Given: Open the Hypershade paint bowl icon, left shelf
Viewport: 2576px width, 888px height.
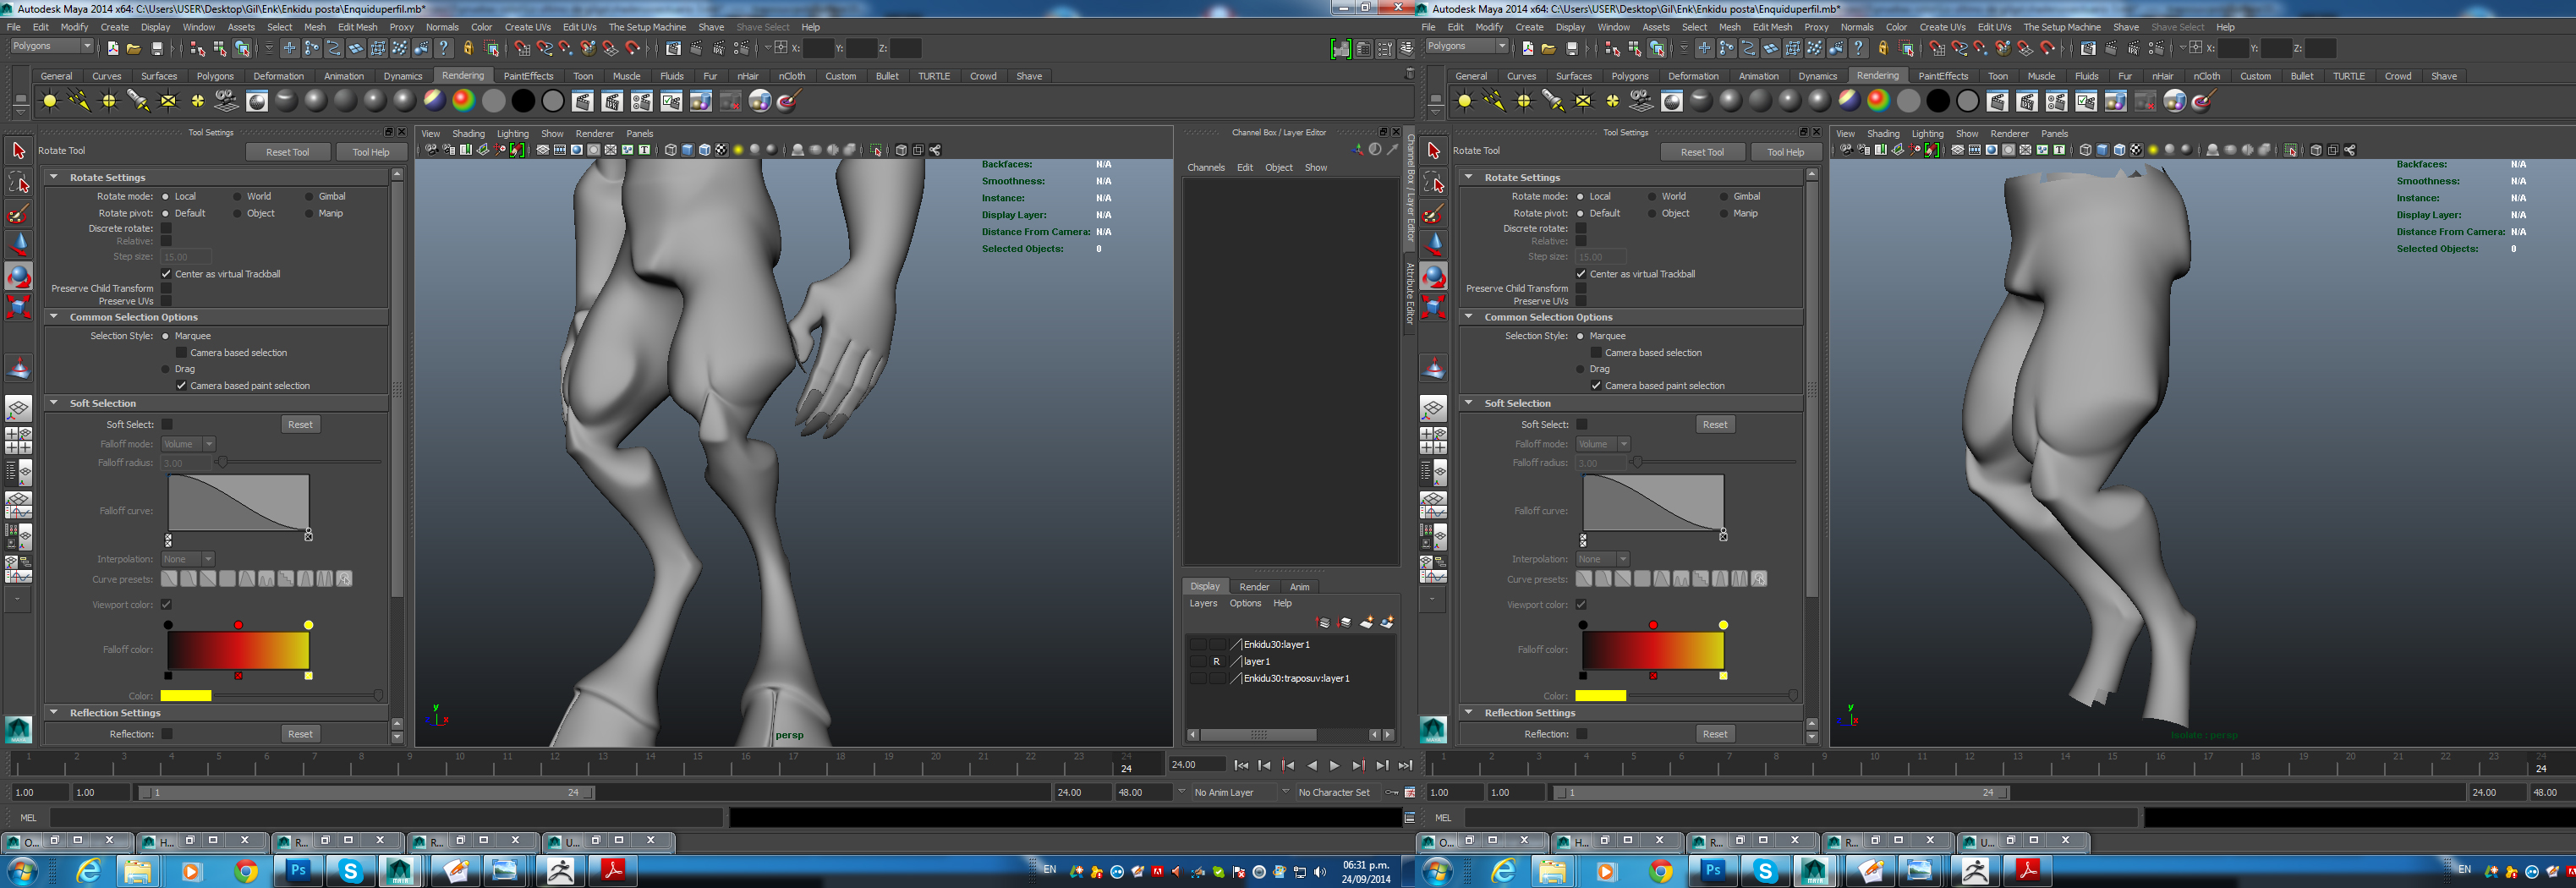Looking at the screenshot, I should pyautogui.click(x=789, y=101).
